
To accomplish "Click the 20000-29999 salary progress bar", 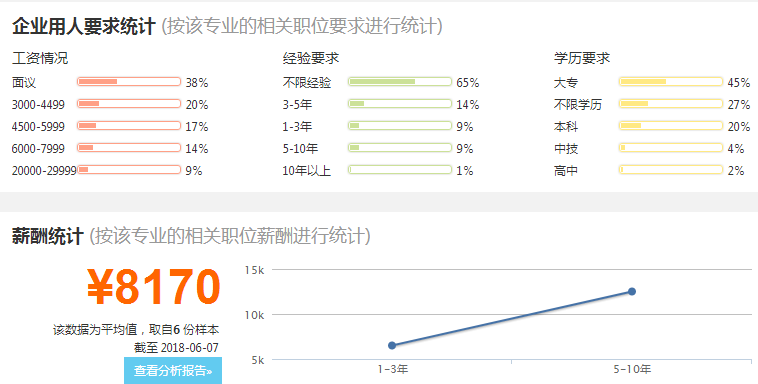I will point(129,170).
